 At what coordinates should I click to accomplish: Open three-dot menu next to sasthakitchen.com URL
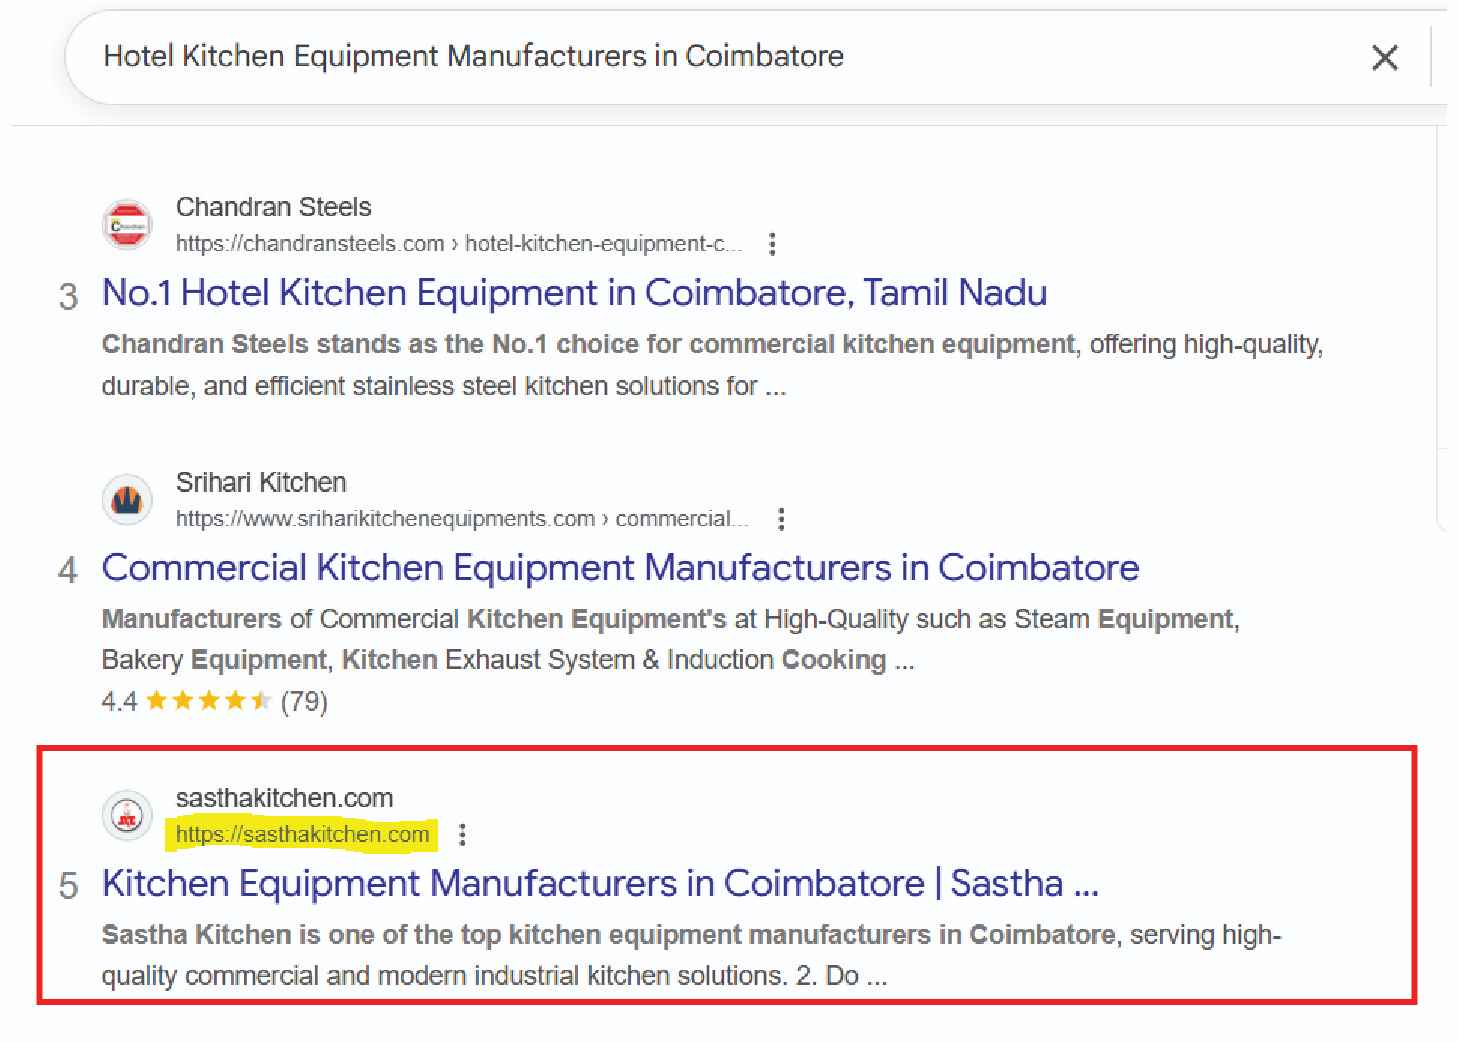(461, 835)
